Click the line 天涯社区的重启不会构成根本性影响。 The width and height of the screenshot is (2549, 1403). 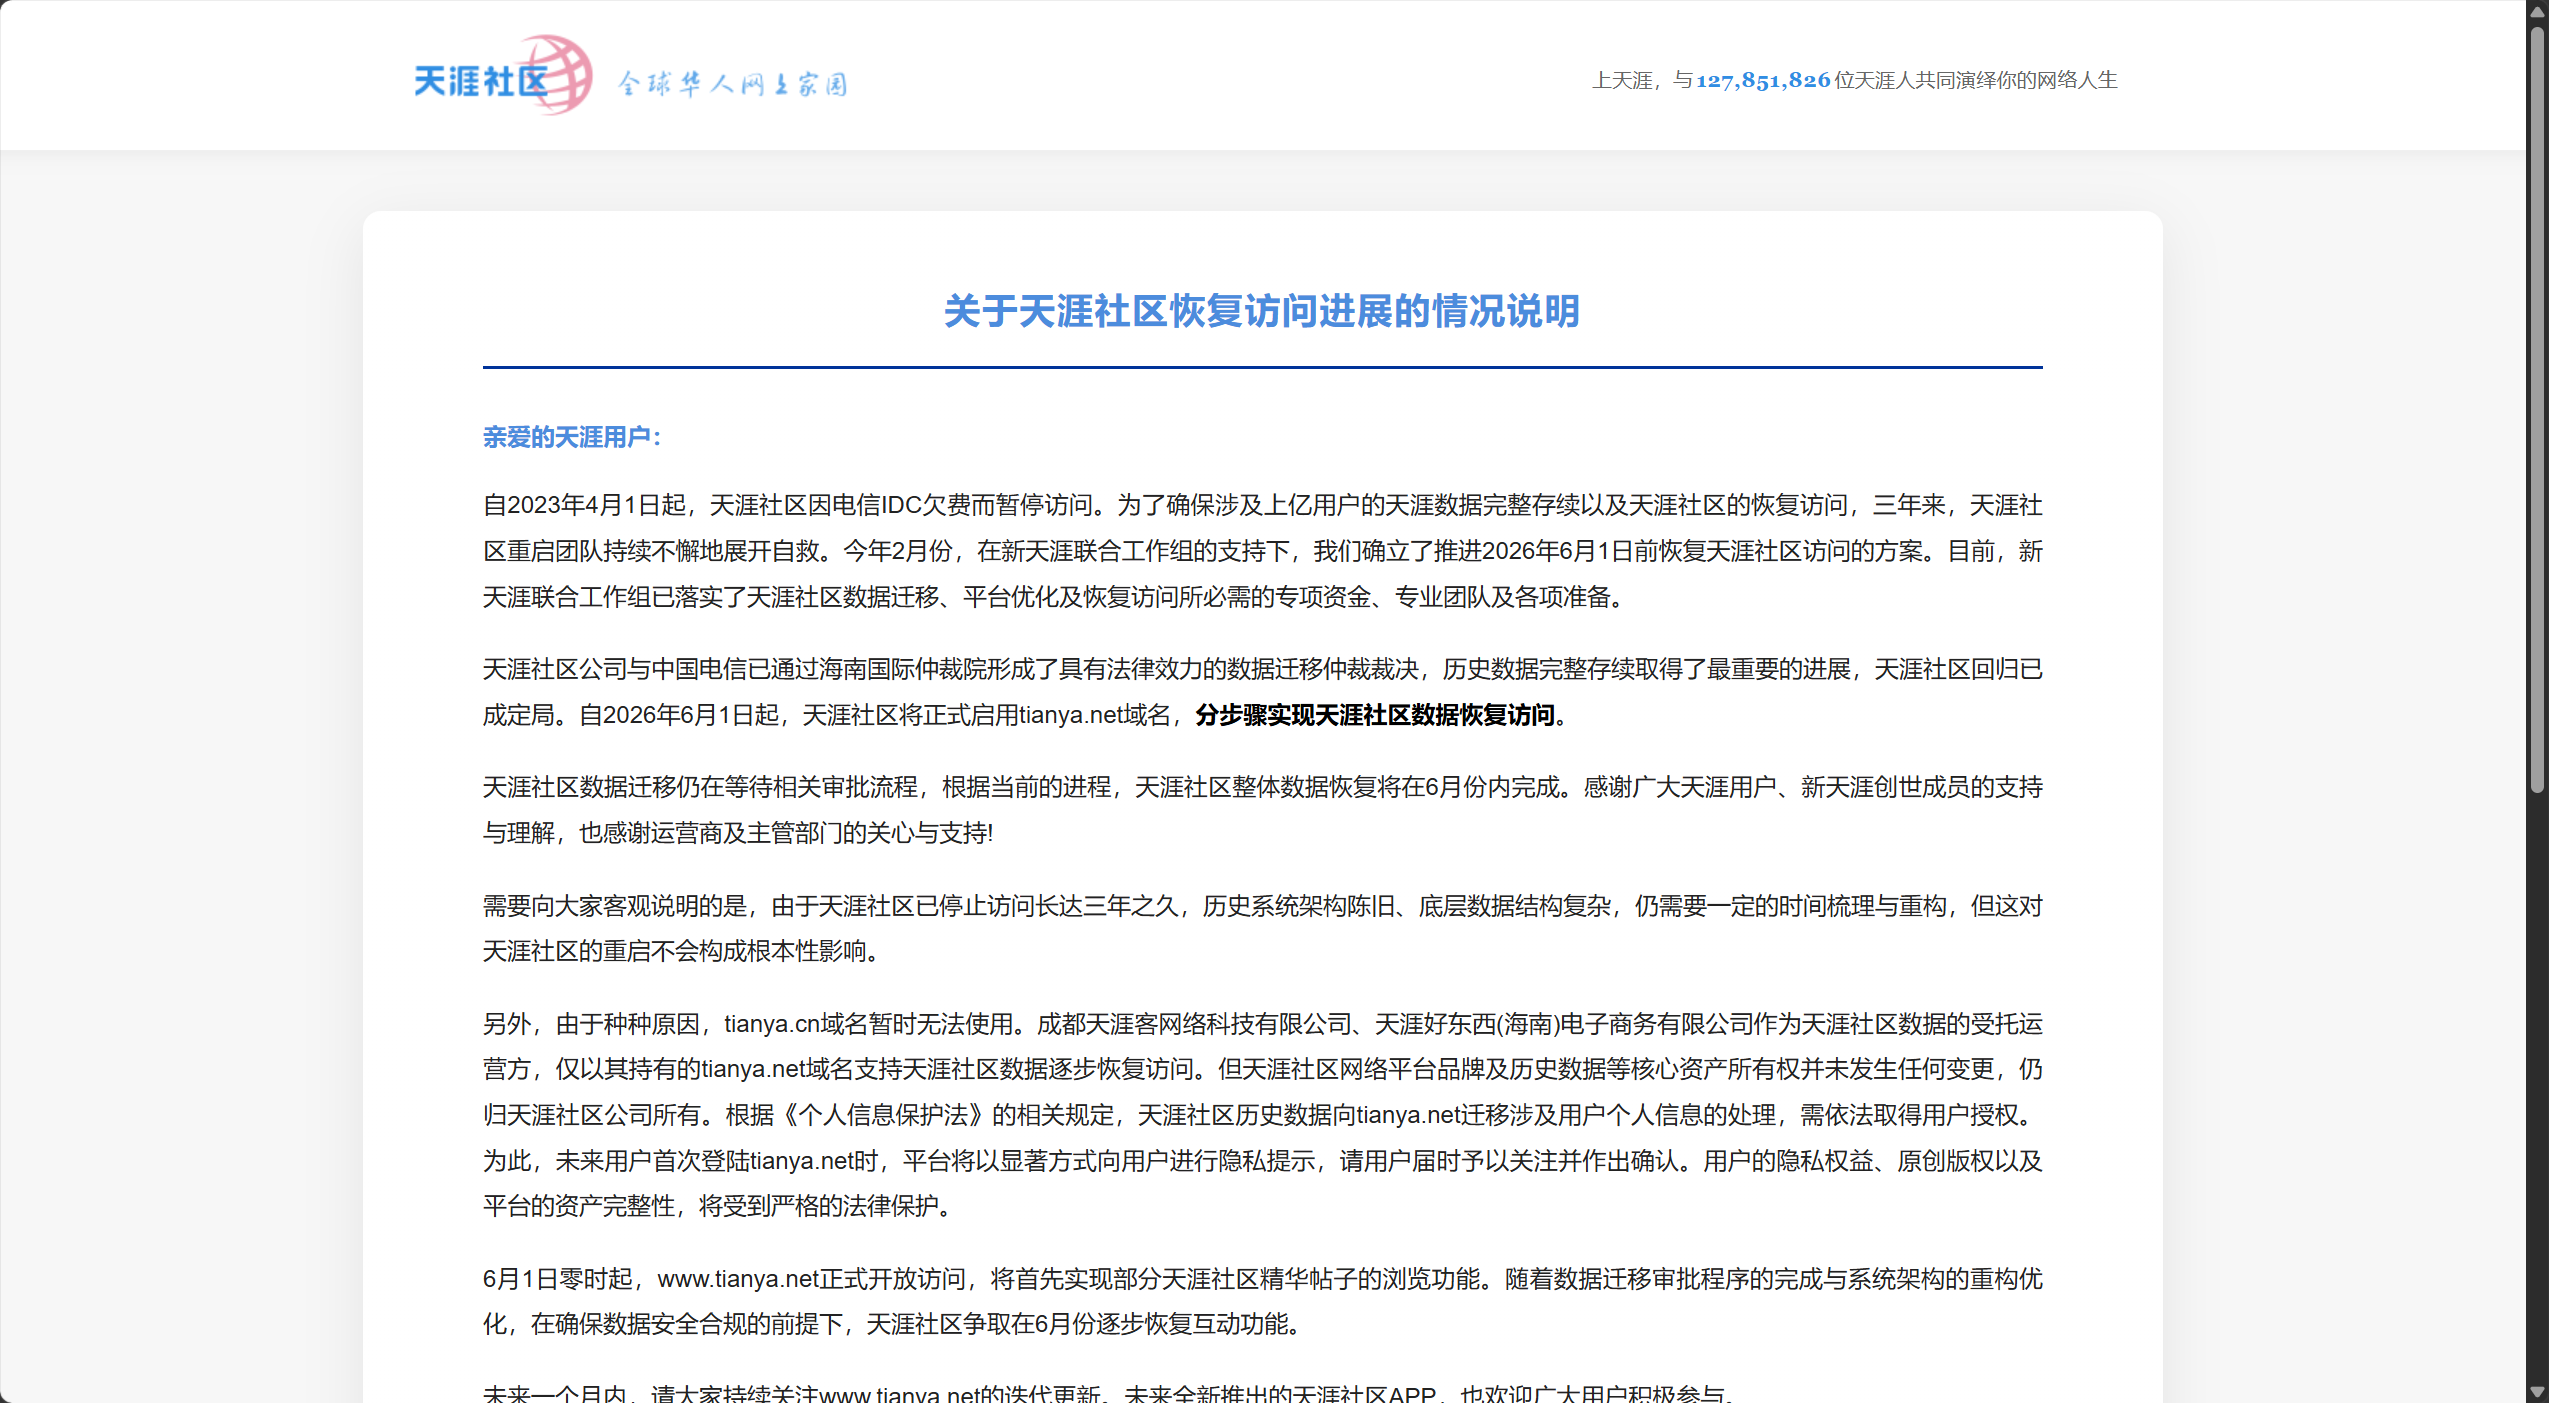681,951
